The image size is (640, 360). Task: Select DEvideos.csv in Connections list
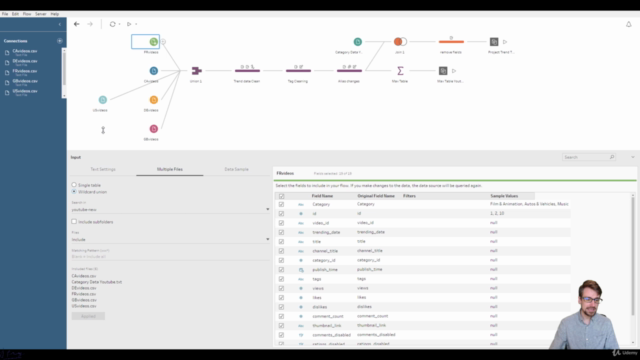click(25, 62)
